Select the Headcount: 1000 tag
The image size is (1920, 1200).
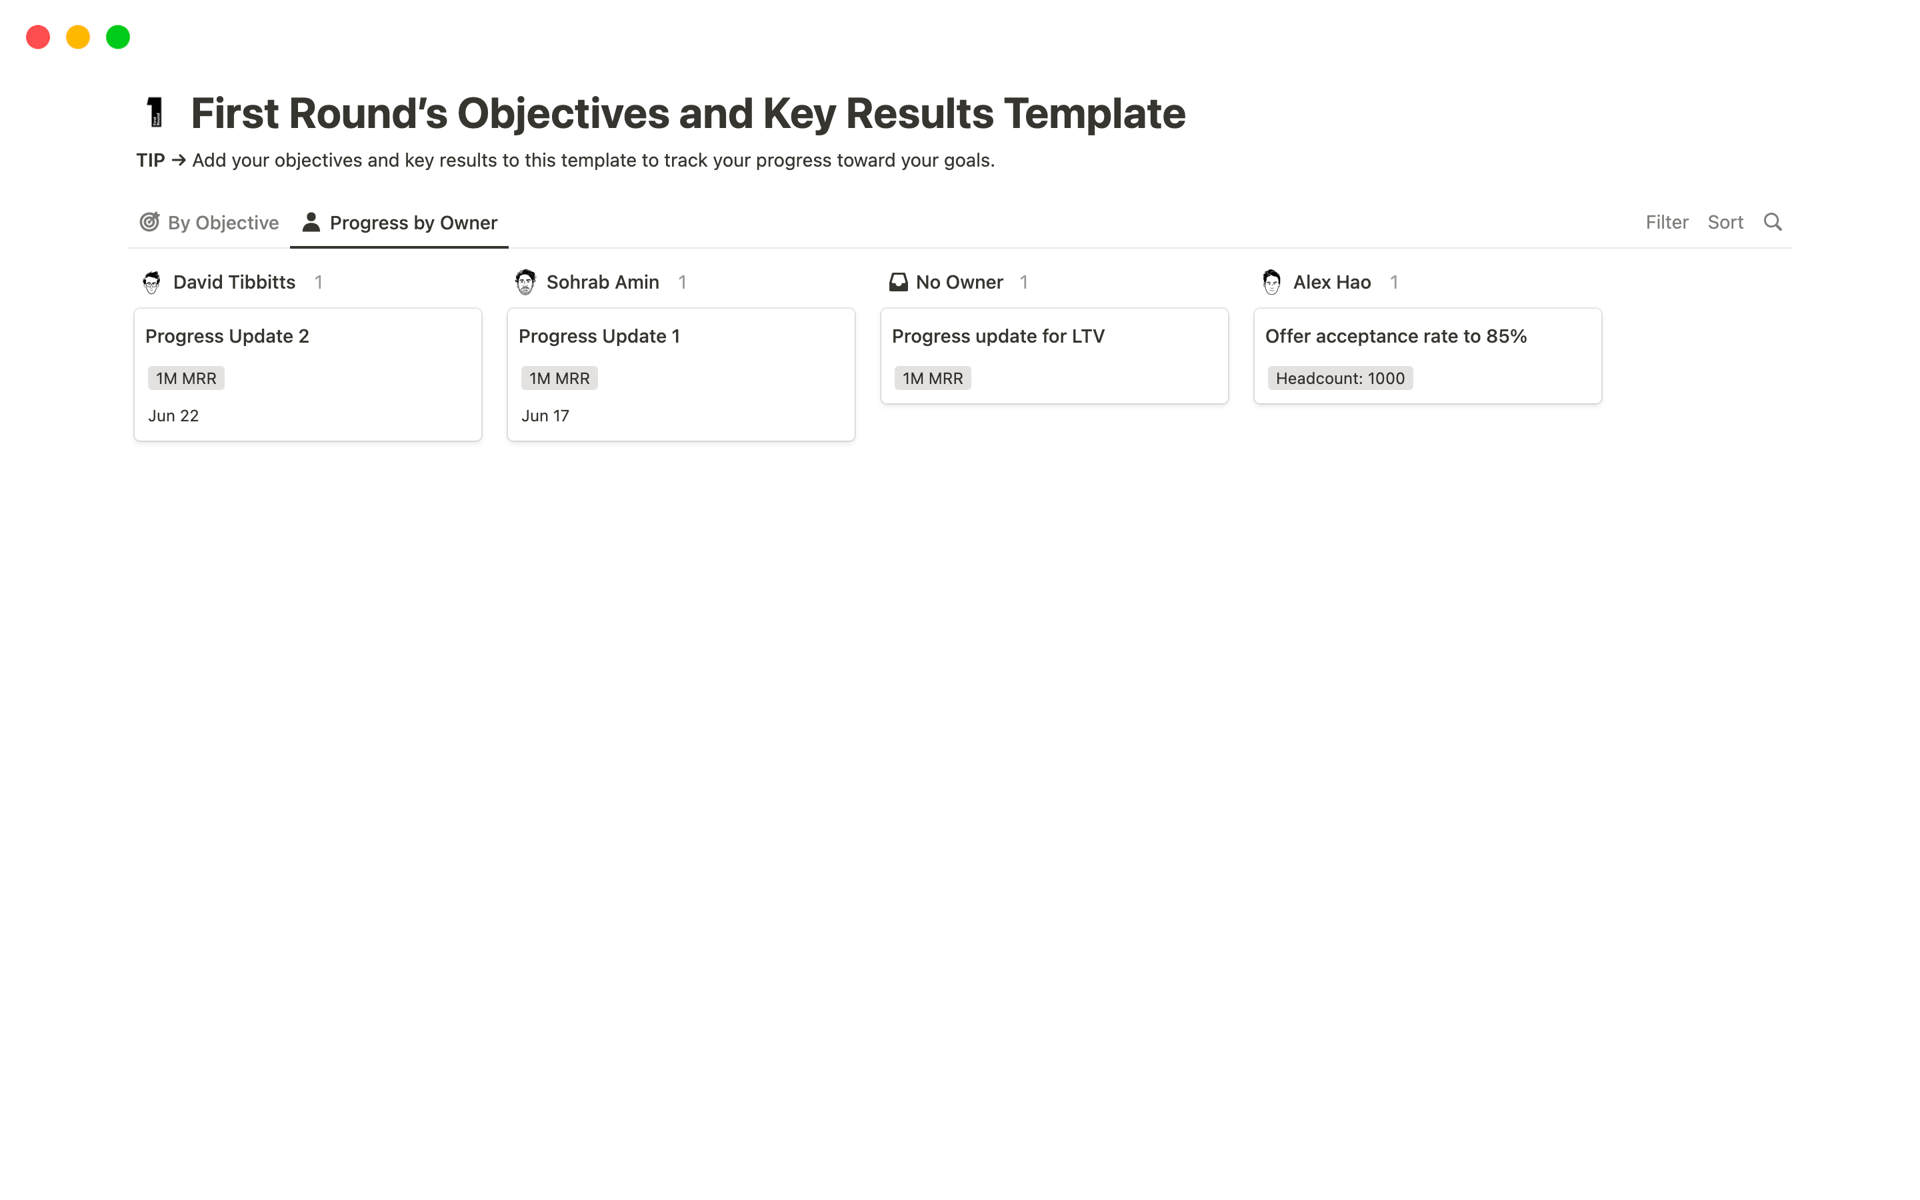(x=1340, y=378)
